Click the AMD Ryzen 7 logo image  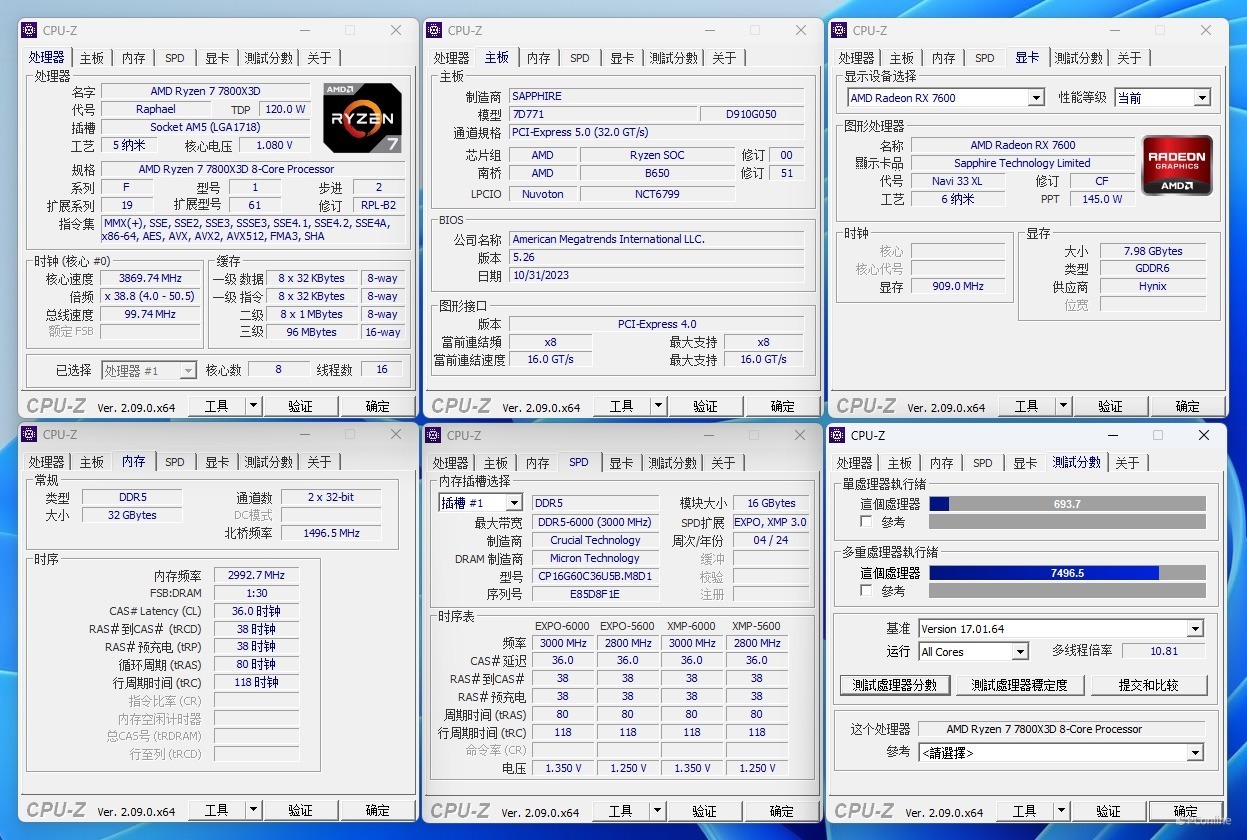362,117
